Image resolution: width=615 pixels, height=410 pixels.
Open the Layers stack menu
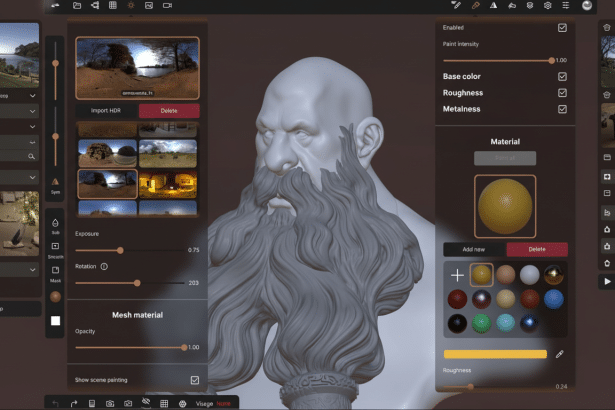tap(530, 5)
